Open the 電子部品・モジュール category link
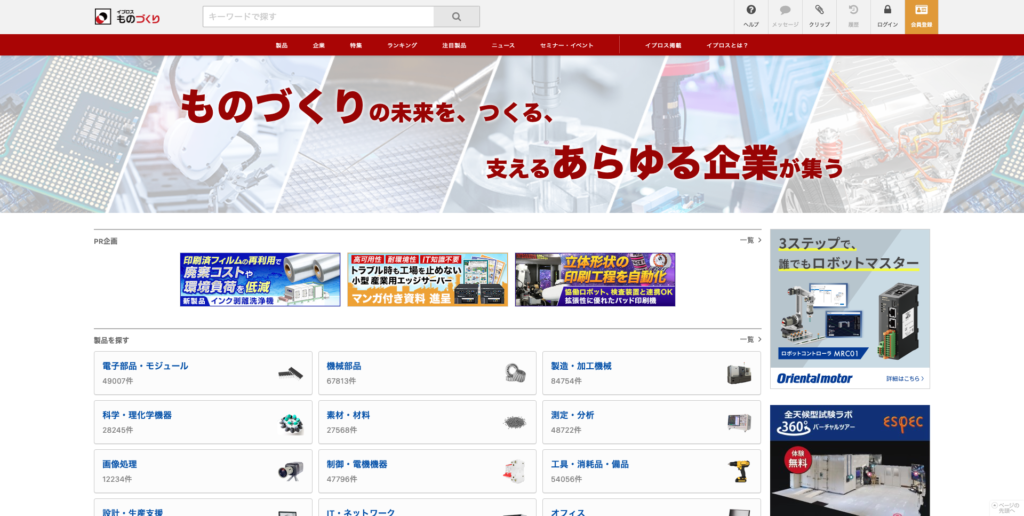The height and width of the screenshot is (516, 1024). pyautogui.click(x=145, y=366)
